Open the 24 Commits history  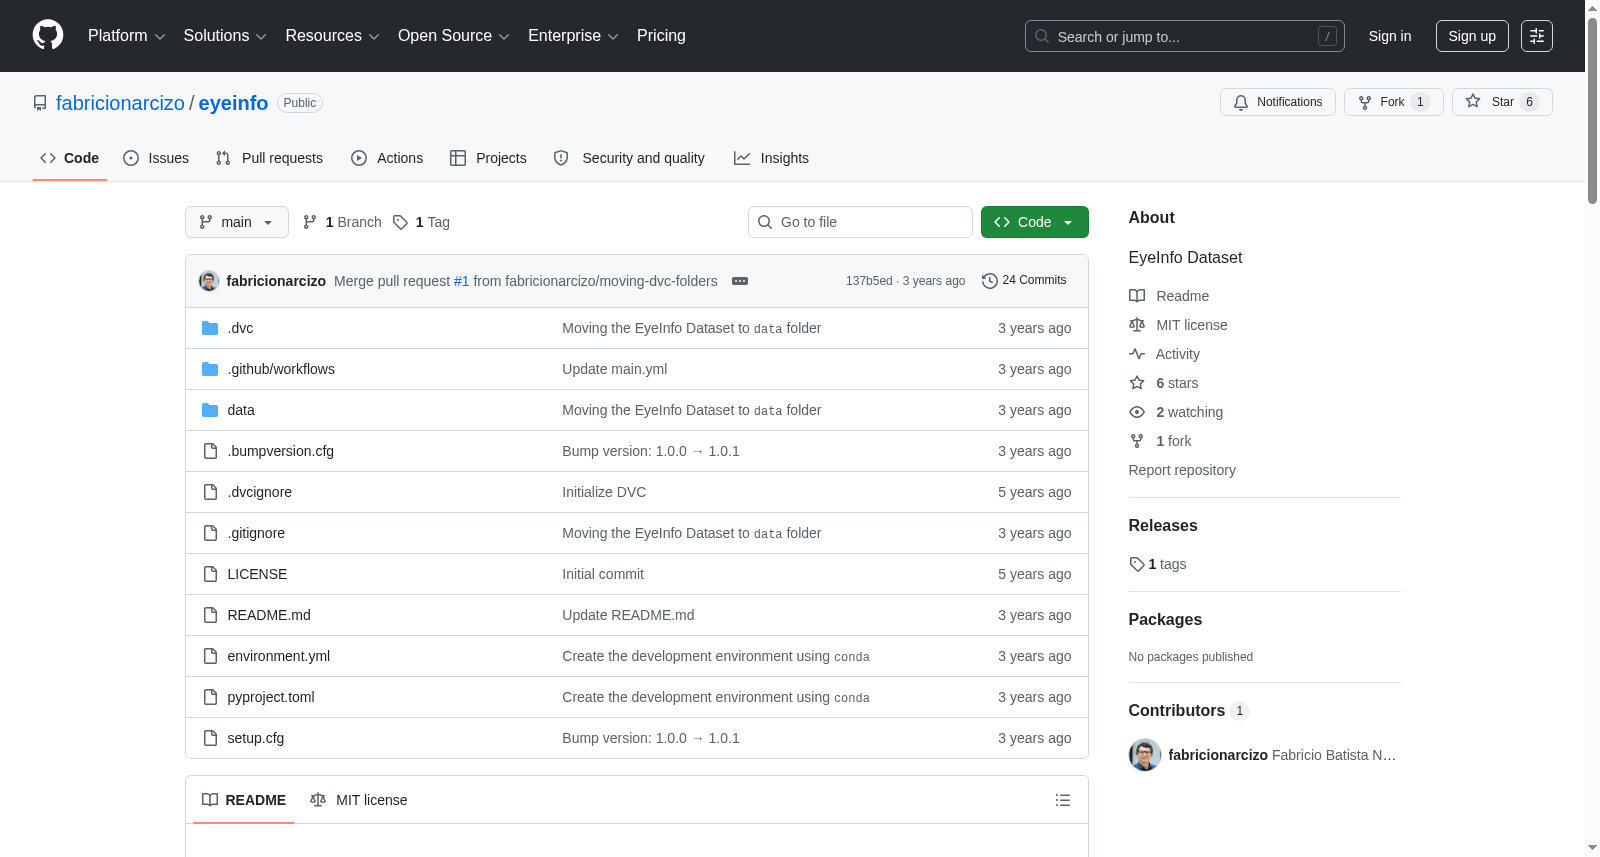pos(1024,281)
